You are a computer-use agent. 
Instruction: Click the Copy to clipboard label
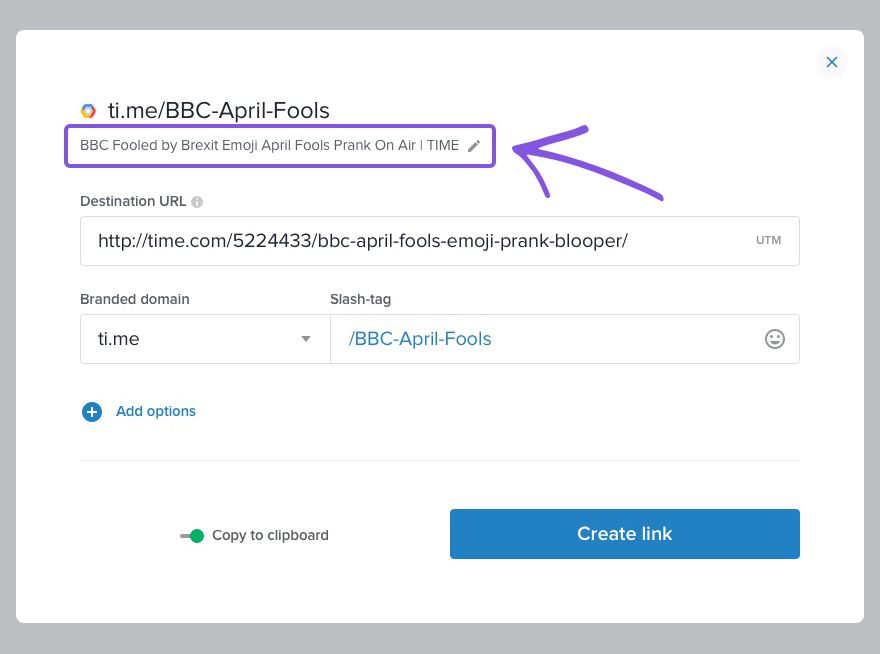[271, 536]
